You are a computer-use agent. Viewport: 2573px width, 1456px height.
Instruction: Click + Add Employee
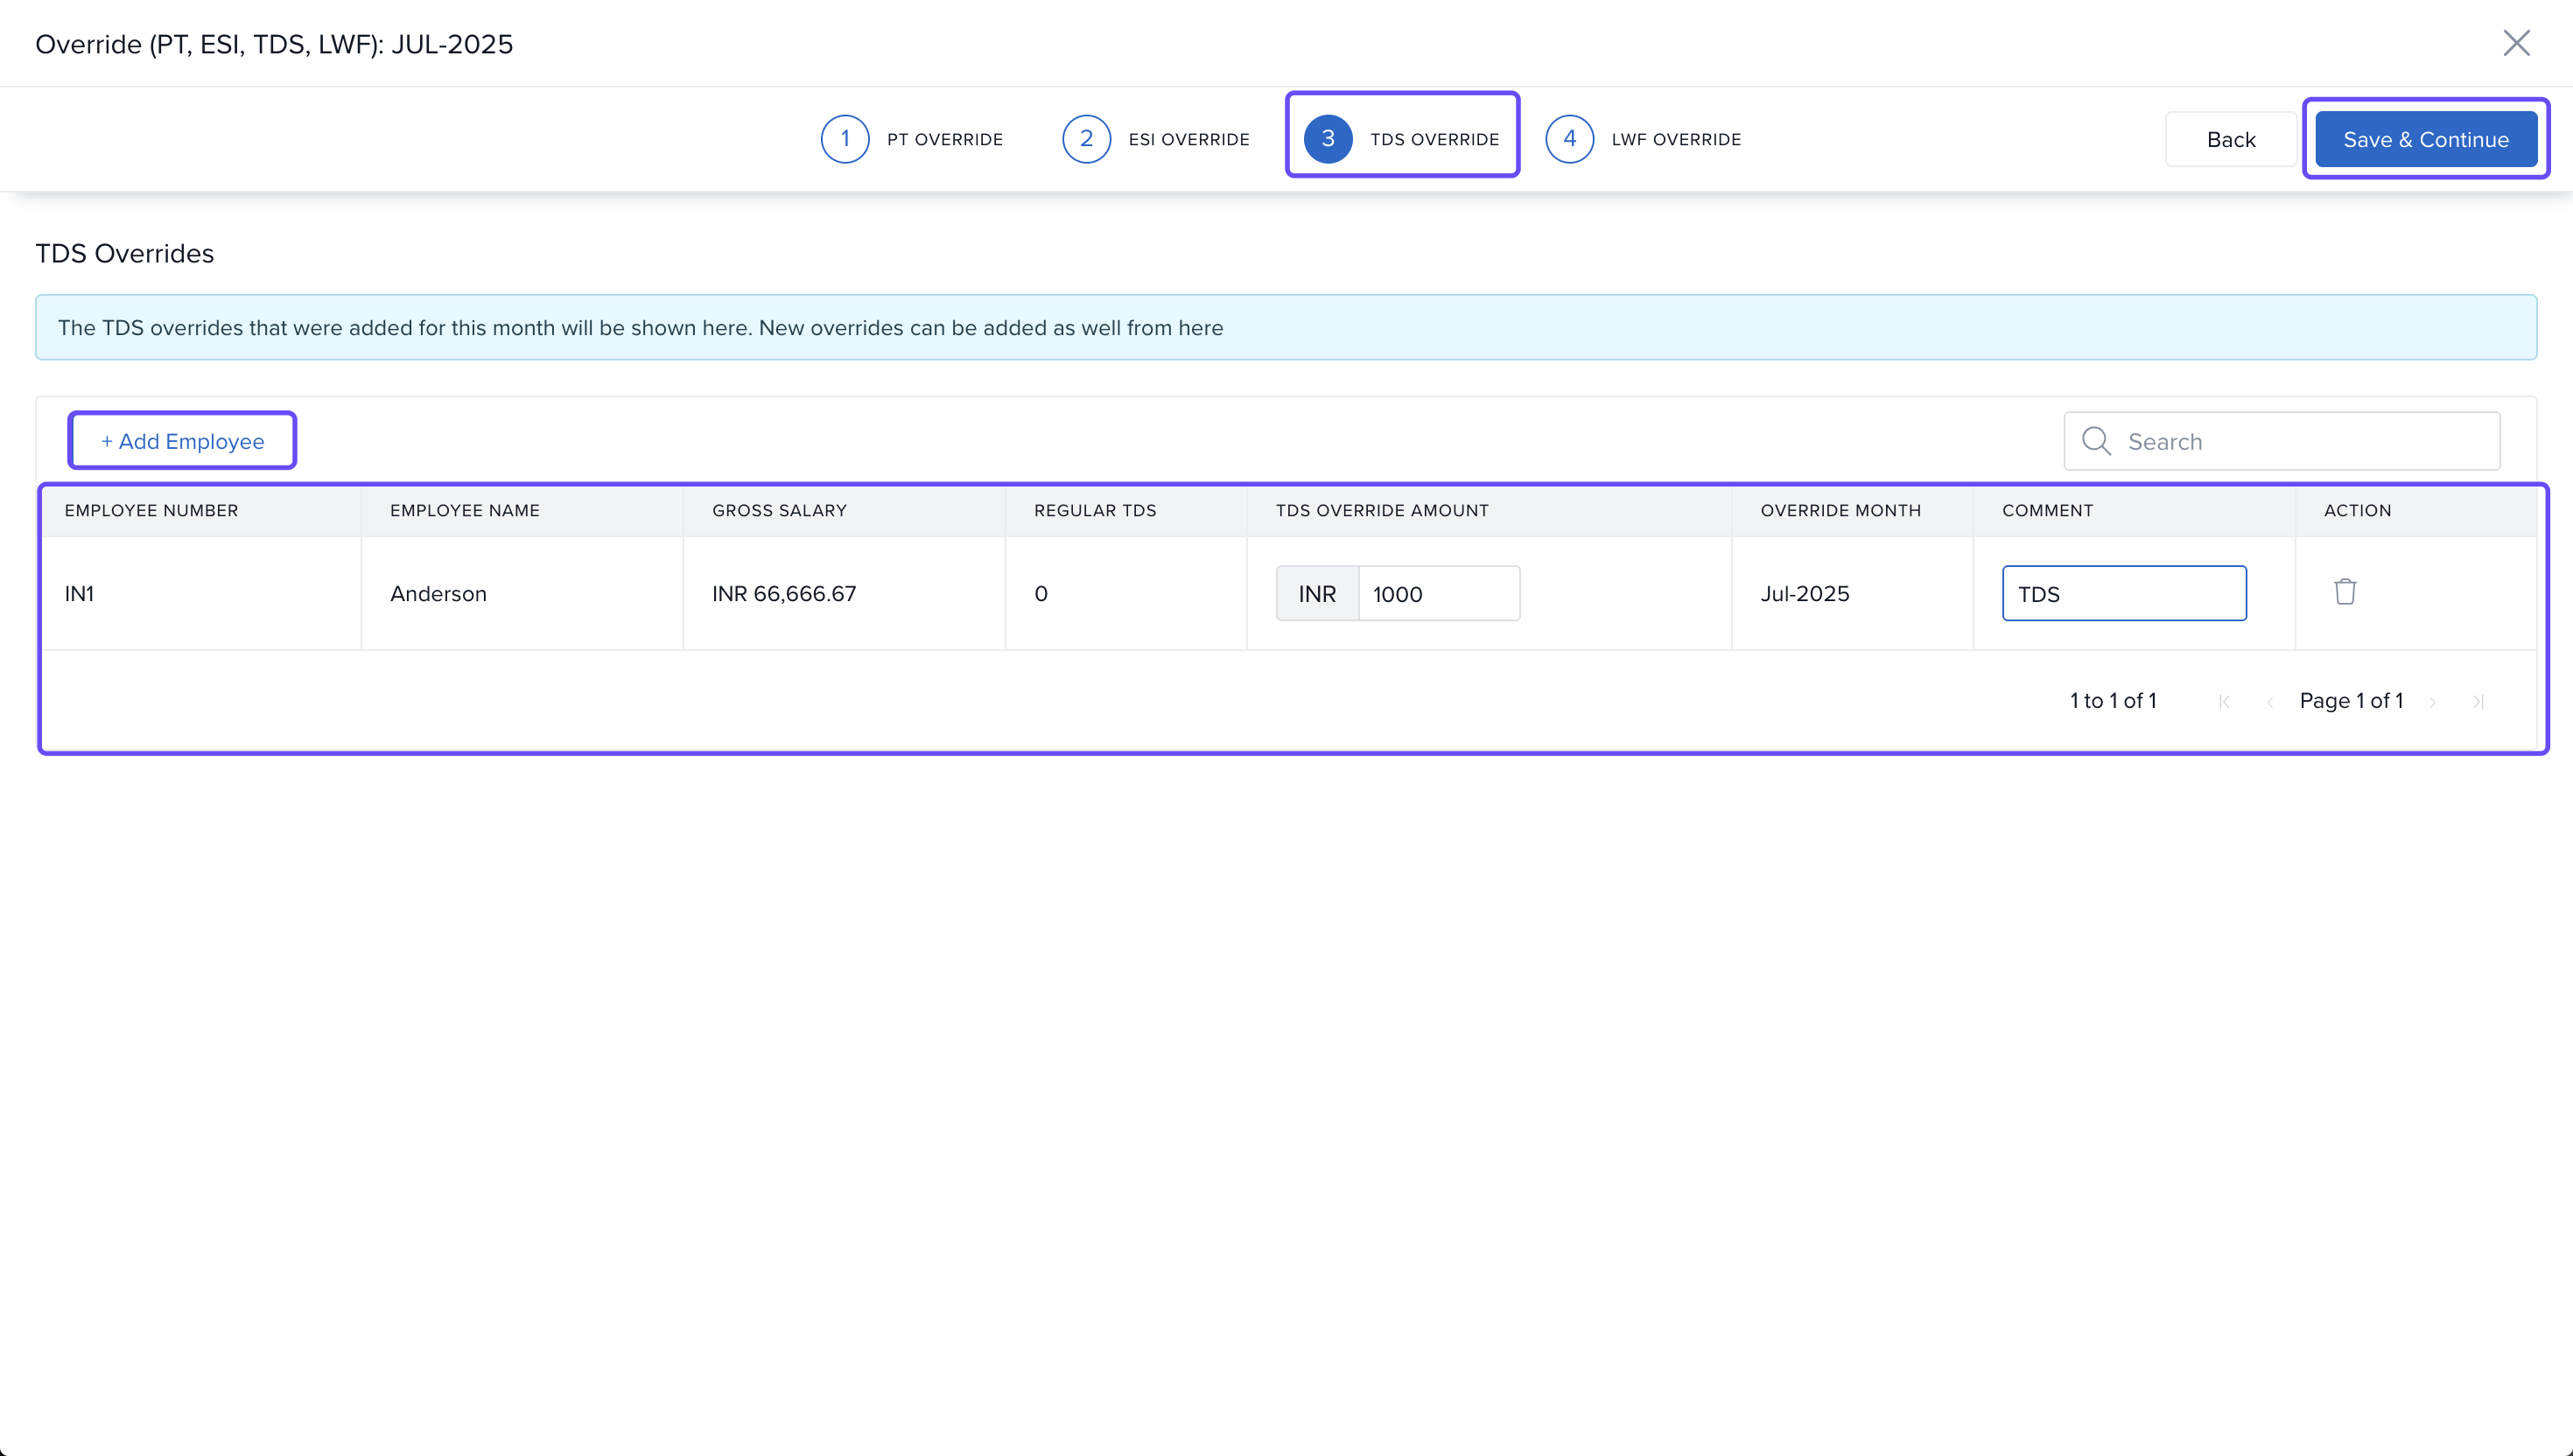(x=182, y=441)
